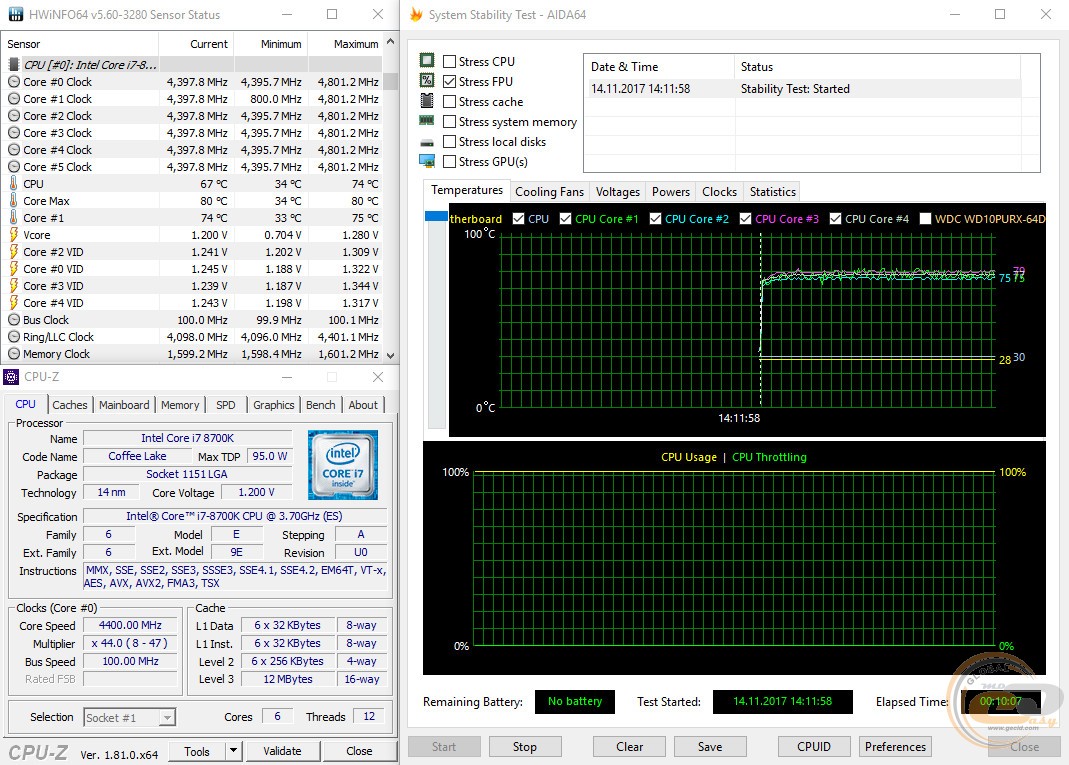
Task: Stop the stability test
Action: [x=525, y=747]
